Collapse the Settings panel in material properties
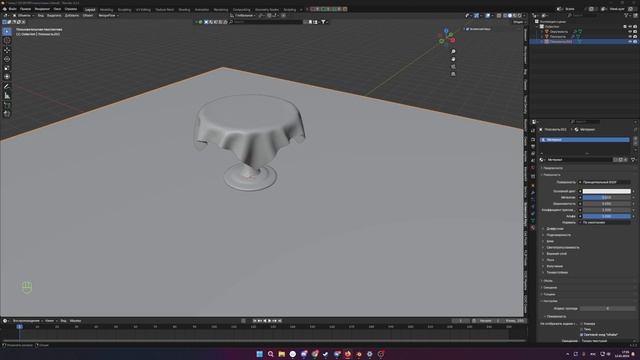 [550, 301]
